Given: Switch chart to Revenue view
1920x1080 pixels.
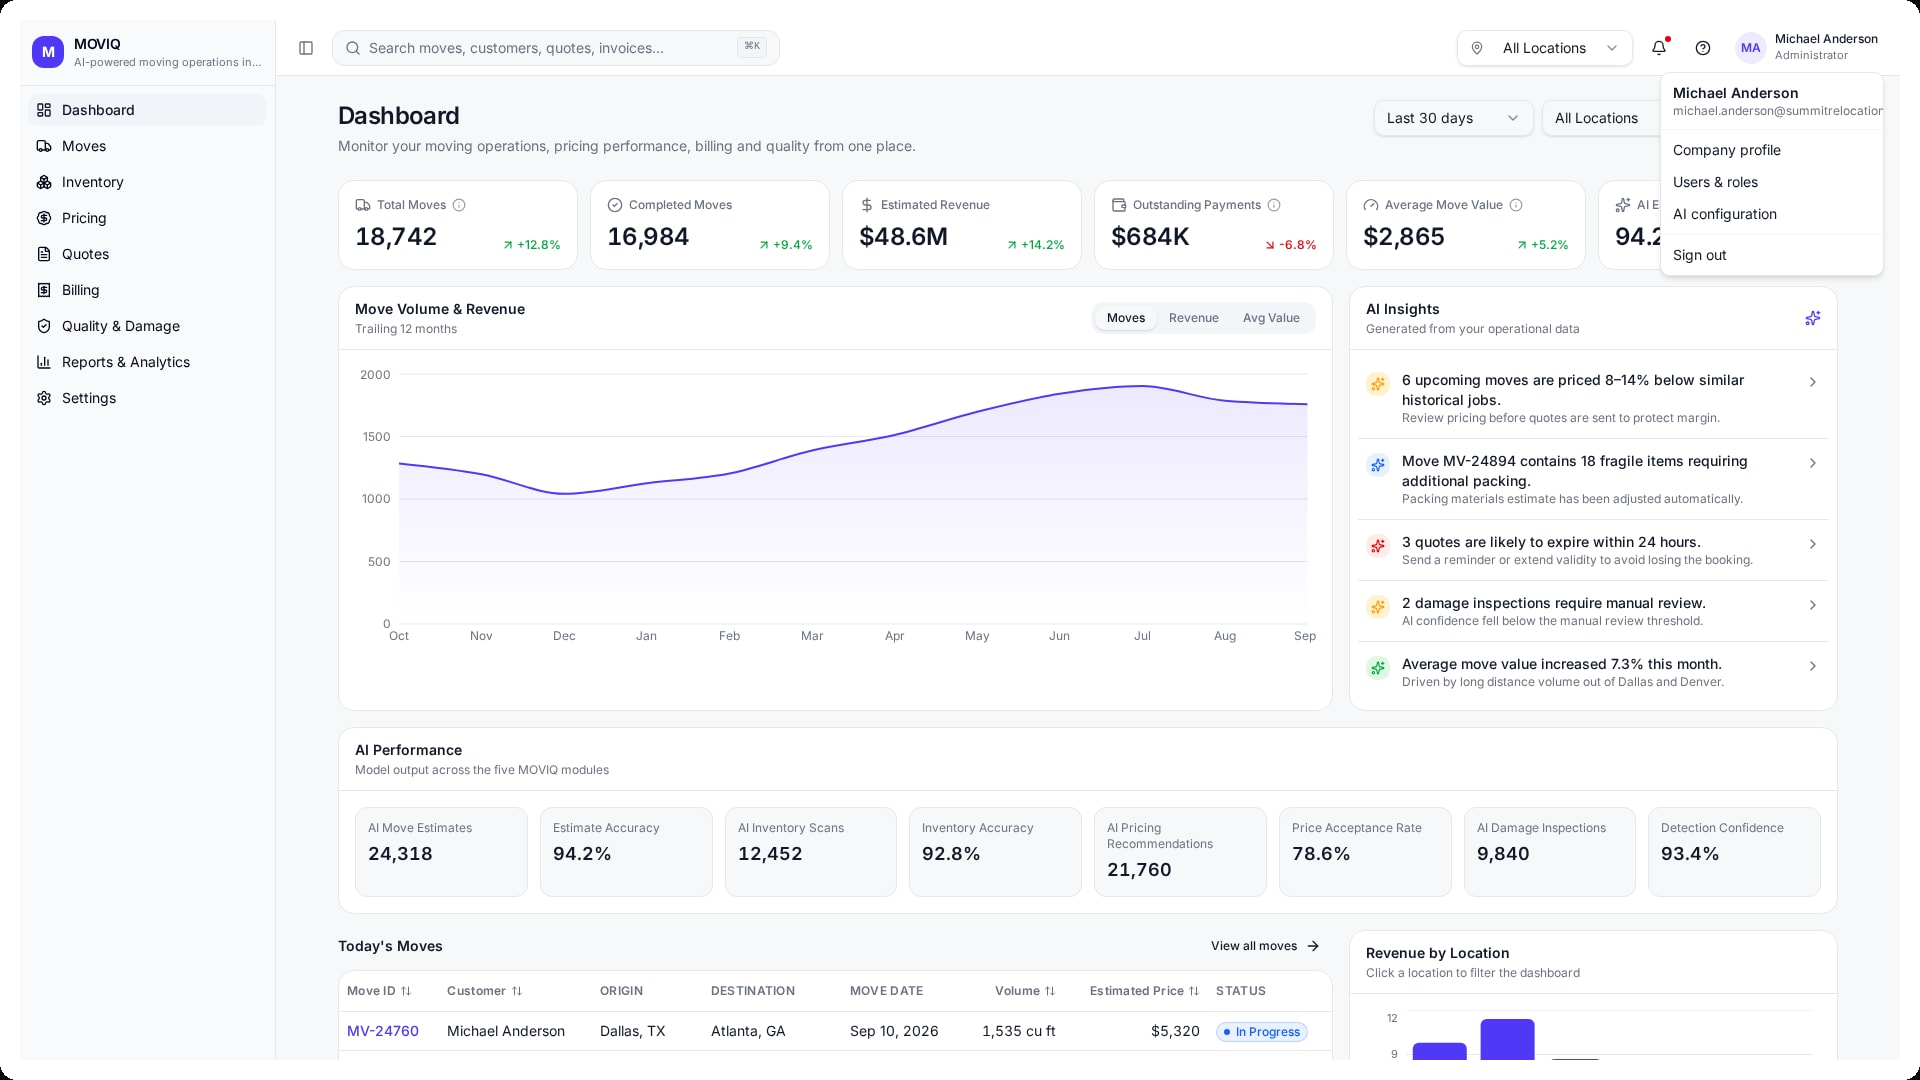Looking at the screenshot, I should coord(1193,318).
